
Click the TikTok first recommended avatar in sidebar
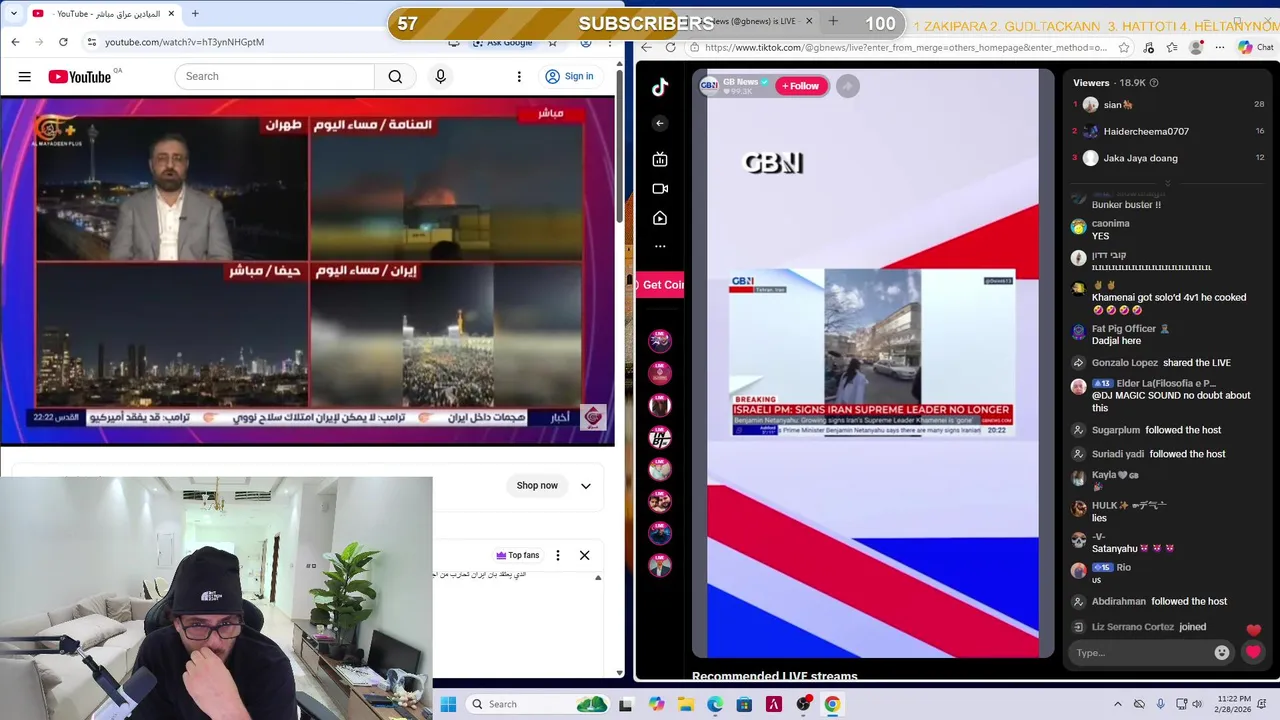[660, 341]
